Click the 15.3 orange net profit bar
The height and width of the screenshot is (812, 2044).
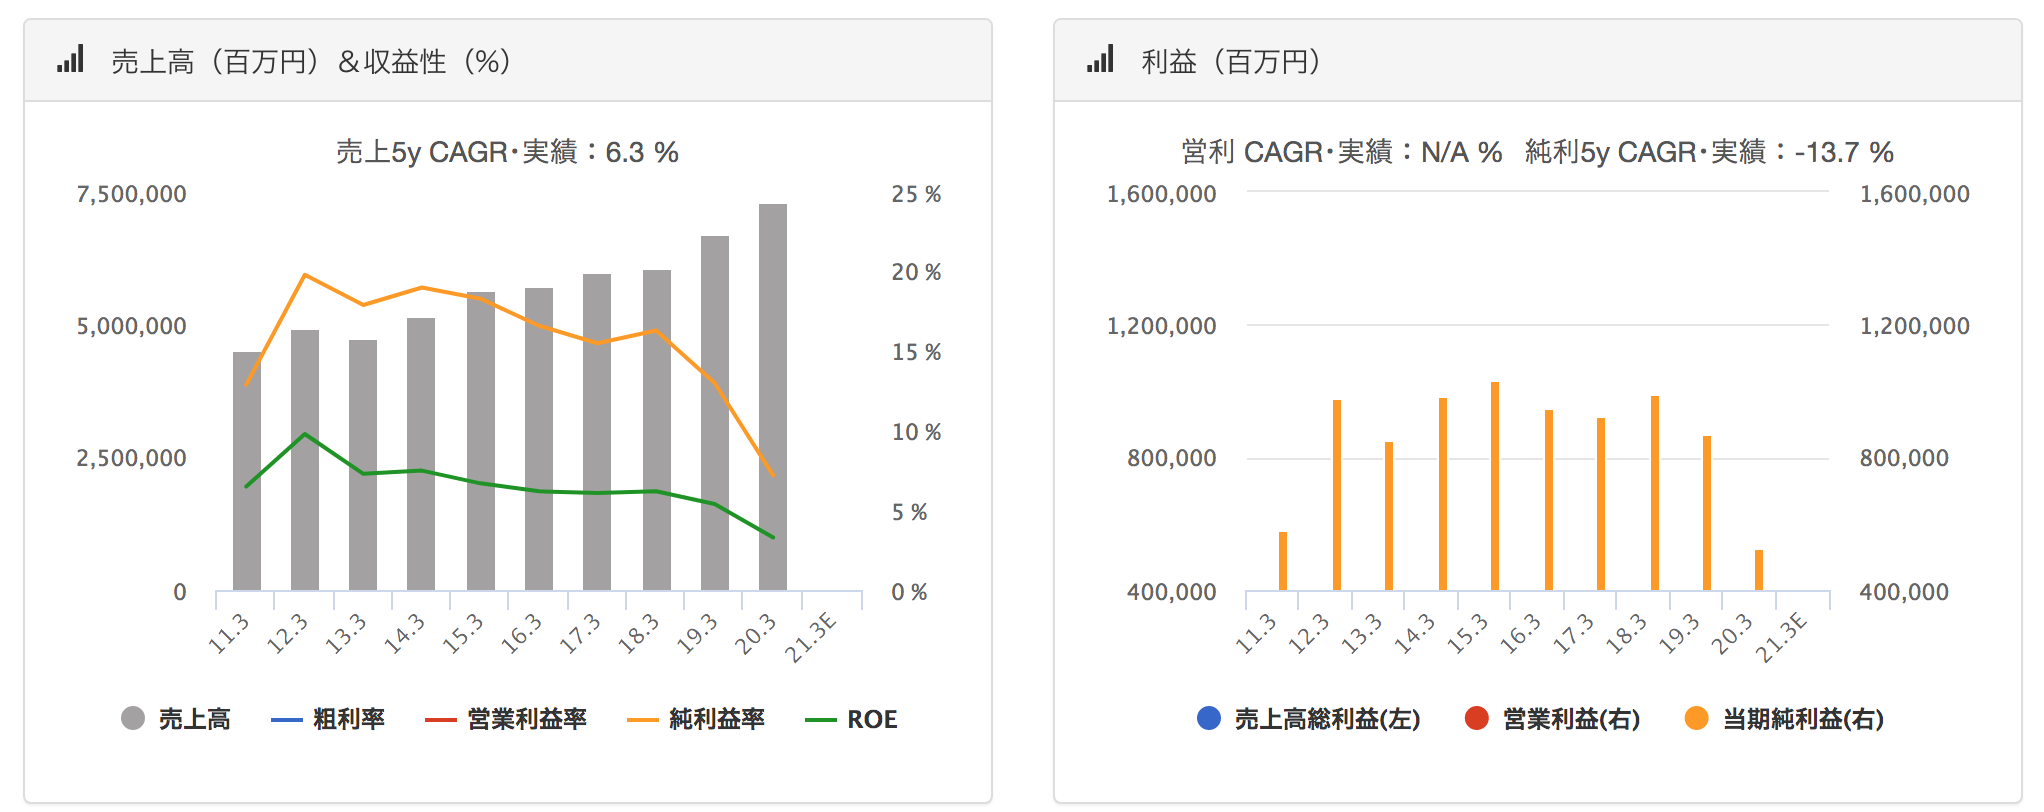coord(1495,486)
